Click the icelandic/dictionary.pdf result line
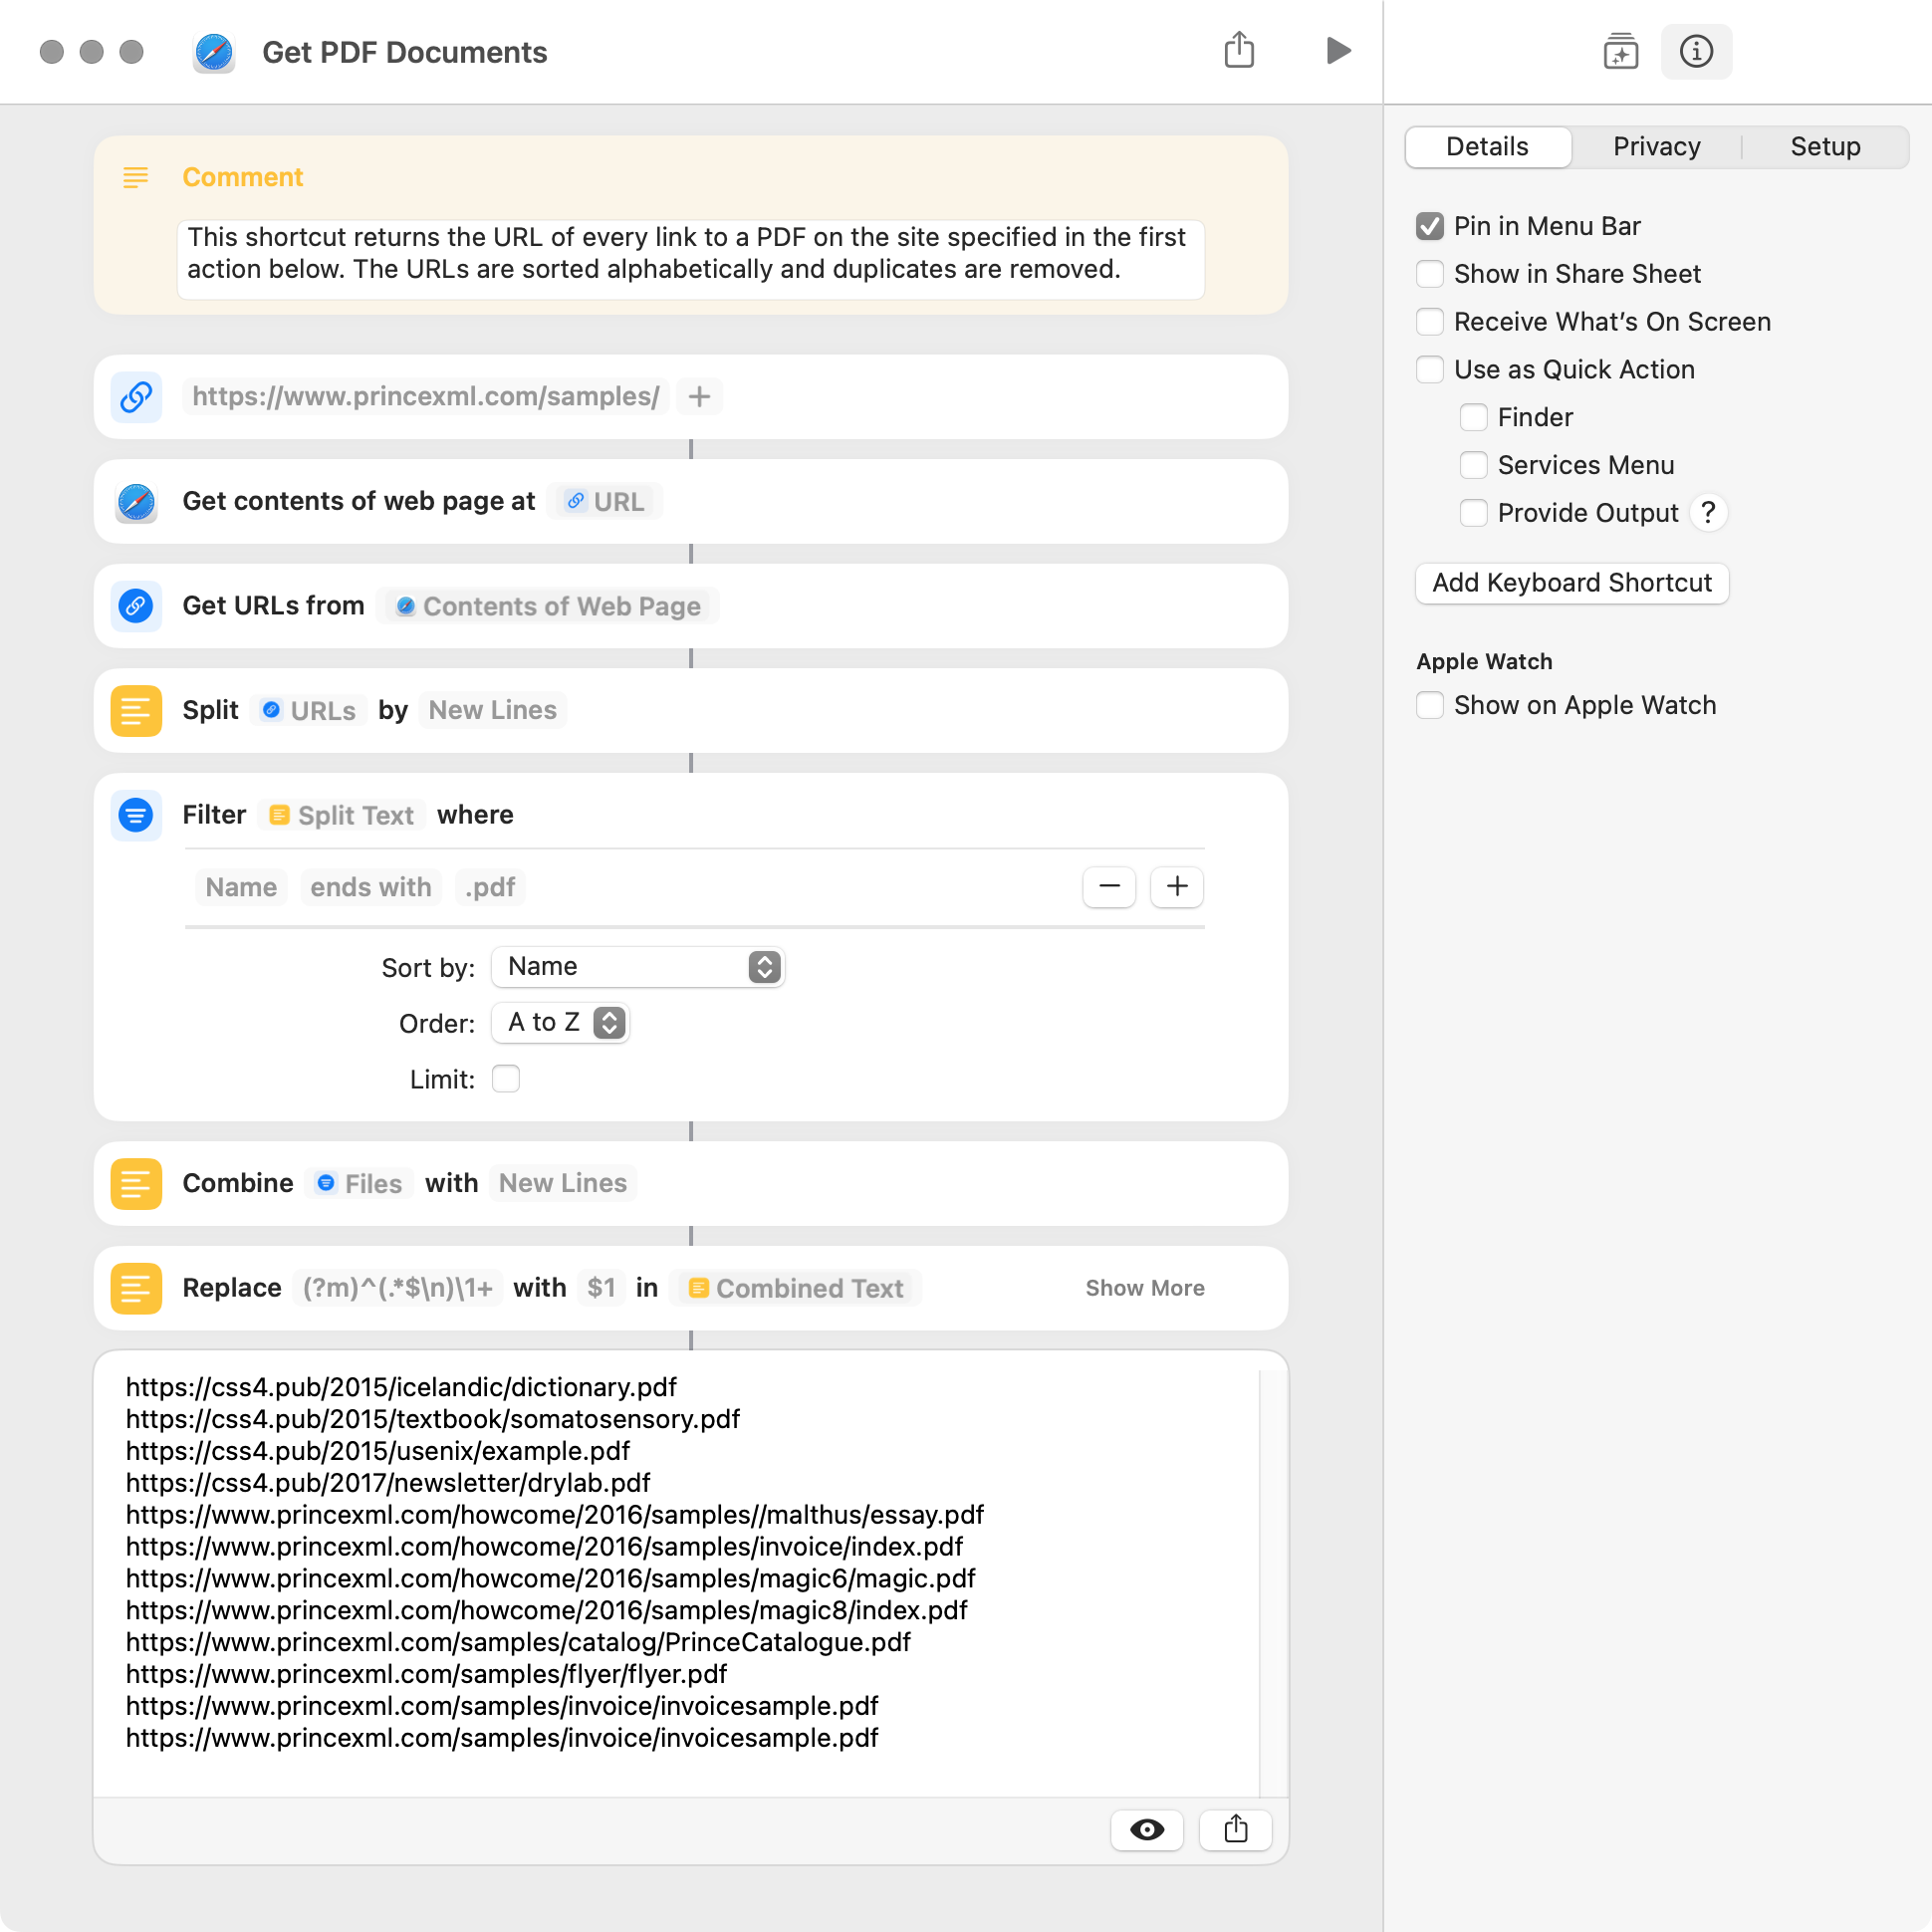The width and height of the screenshot is (1932, 1932). pos(401,1387)
